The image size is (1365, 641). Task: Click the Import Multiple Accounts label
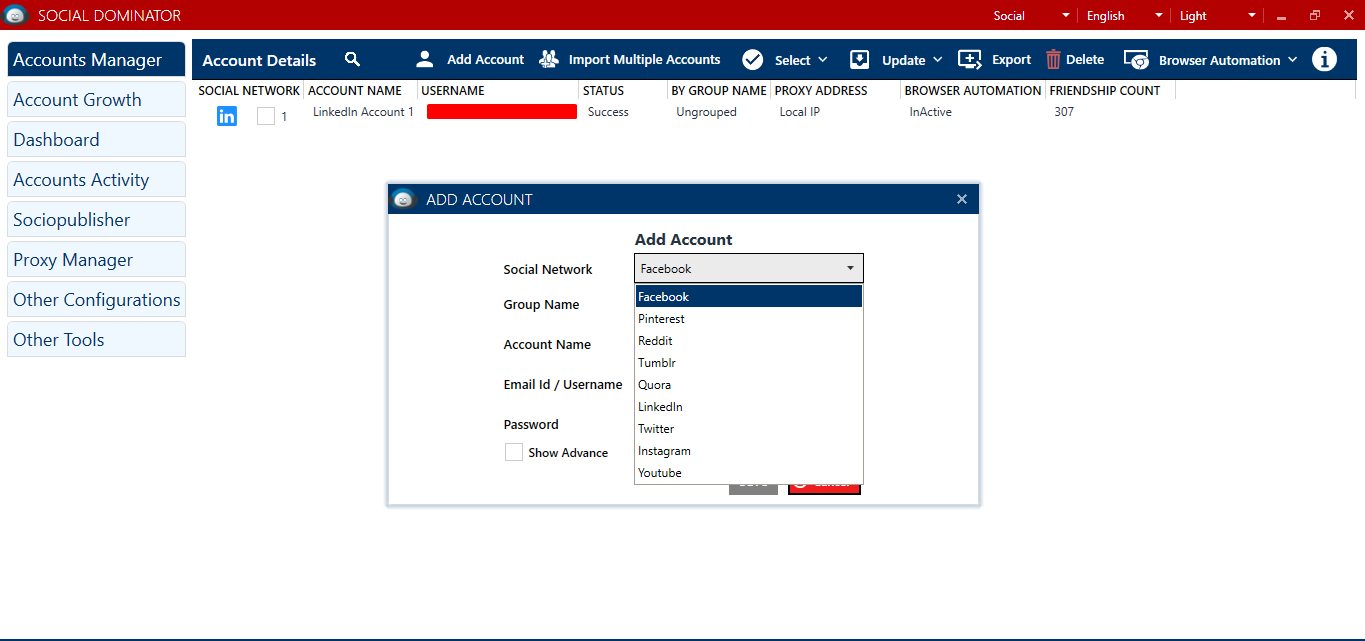(644, 60)
